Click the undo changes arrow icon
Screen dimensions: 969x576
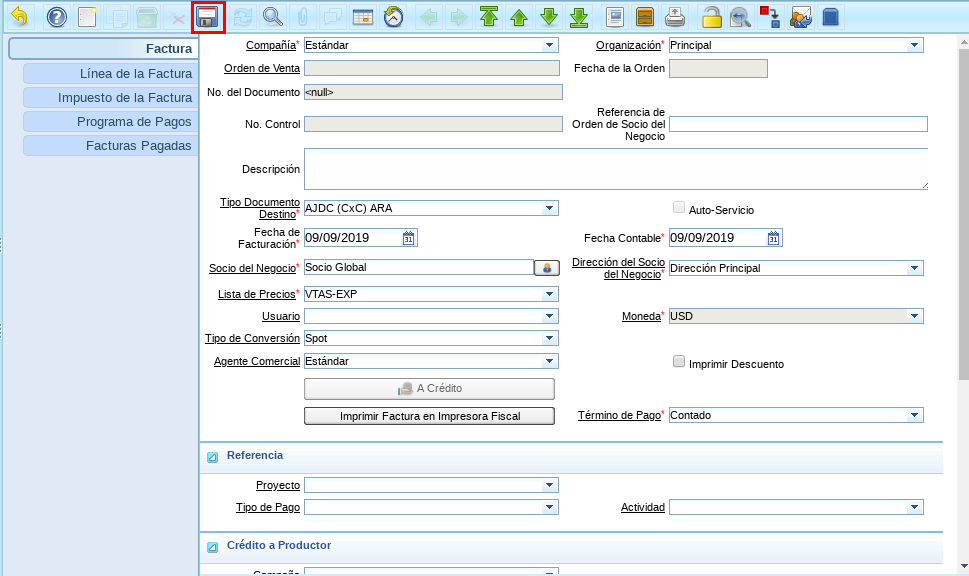tap(20, 17)
